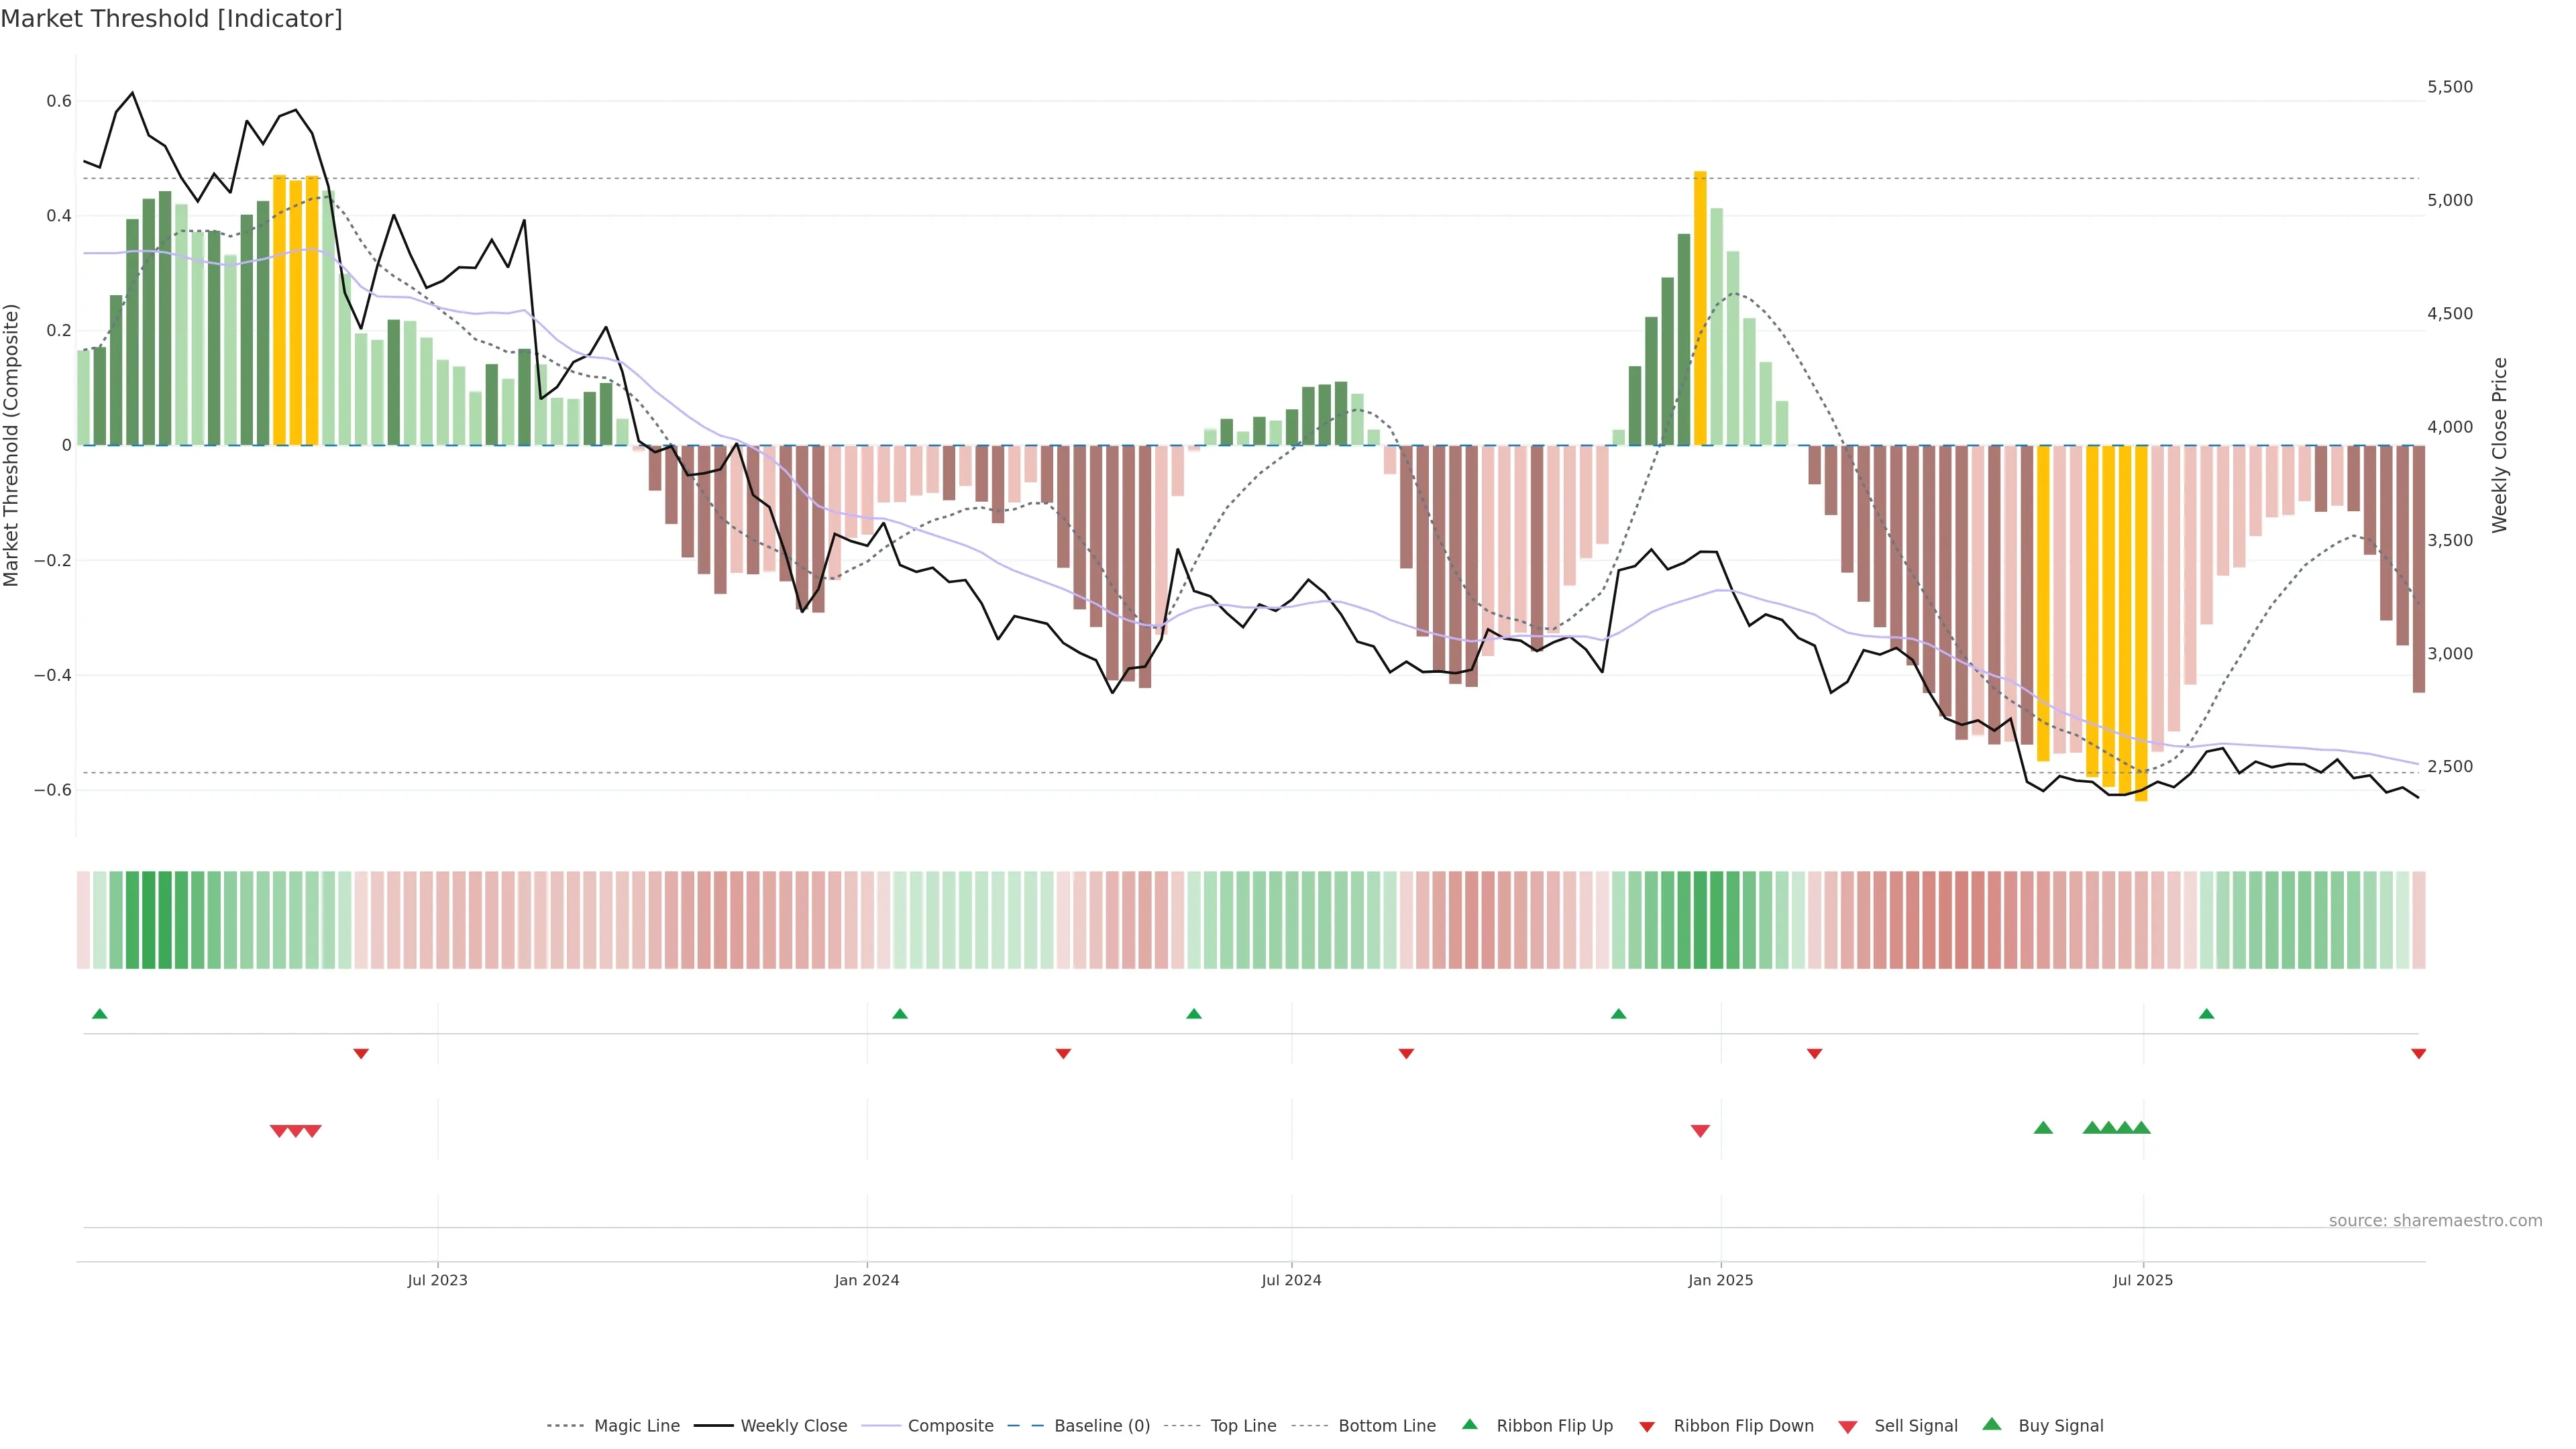Image resolution: width=2576 pixels, height=1449 pixels.
Task: Click Top Line legend item
Action: pos(1243,1426)
